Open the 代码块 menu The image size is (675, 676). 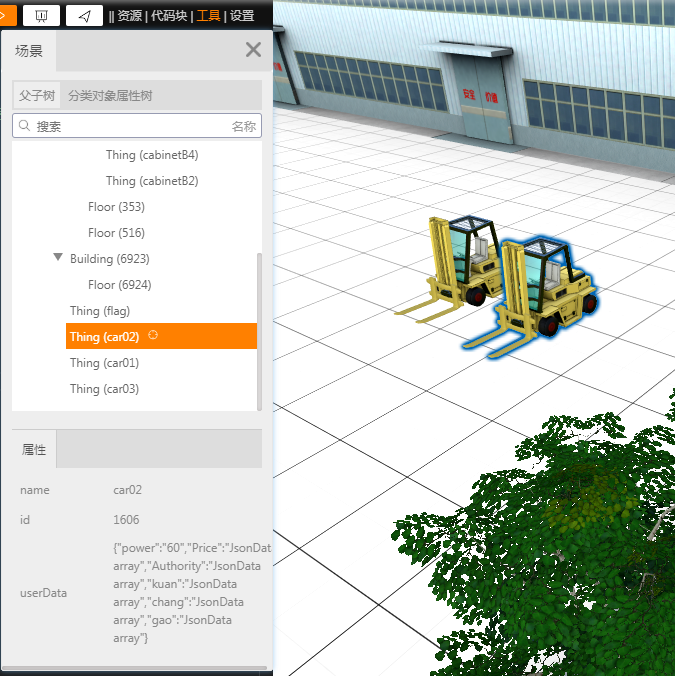[x=169, y=16]
